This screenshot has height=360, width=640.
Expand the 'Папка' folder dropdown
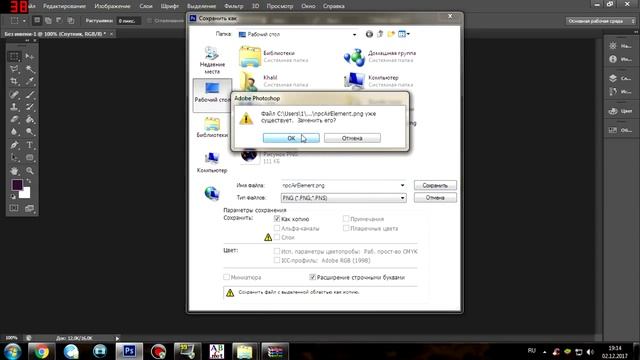pos(354,35)
